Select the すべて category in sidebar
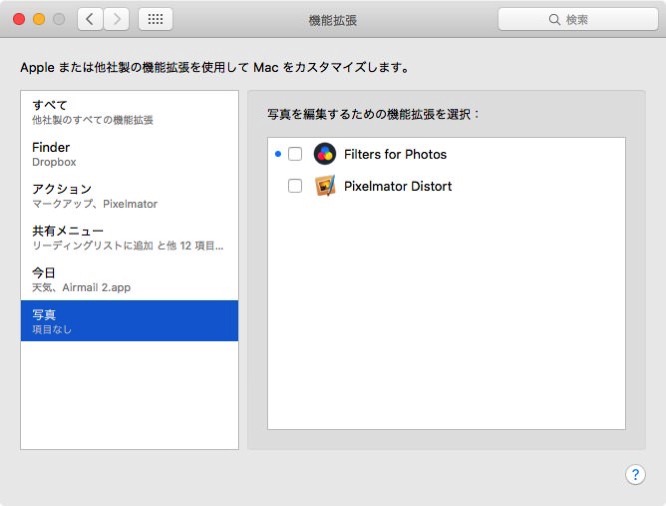Screen dimensions: 666x506 [129, 112]
